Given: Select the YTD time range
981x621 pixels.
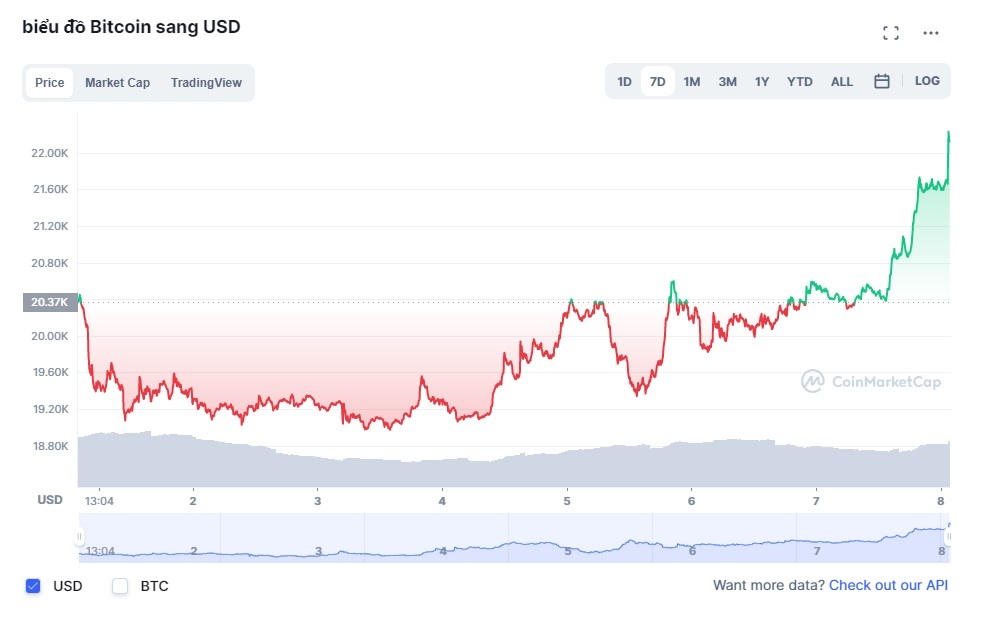Looking at the screenshot, I should (x=799, y=81).
